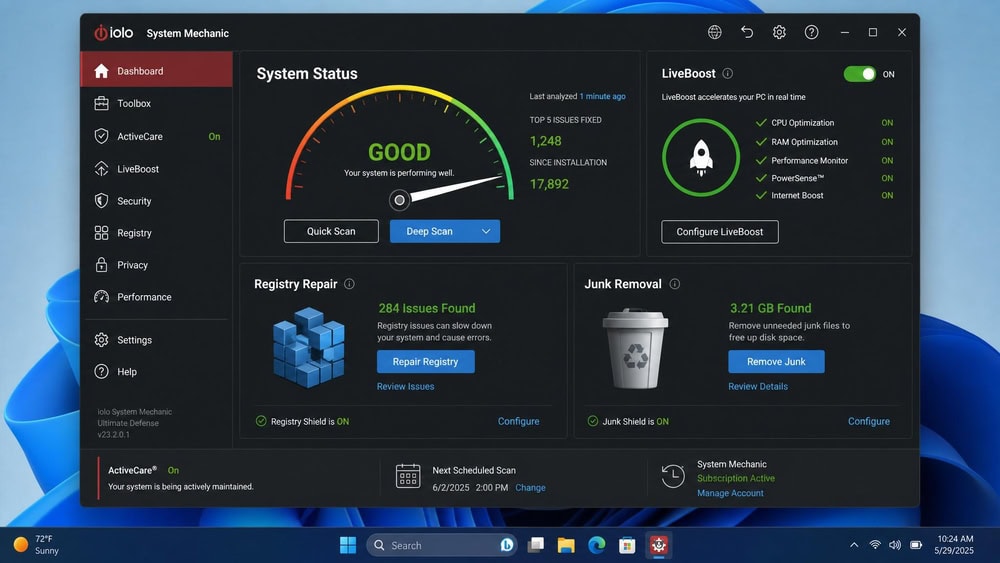Click the undo arrow icon in title bar
The width and height of the screenshot is (1000, 563).
coord(747,32)
